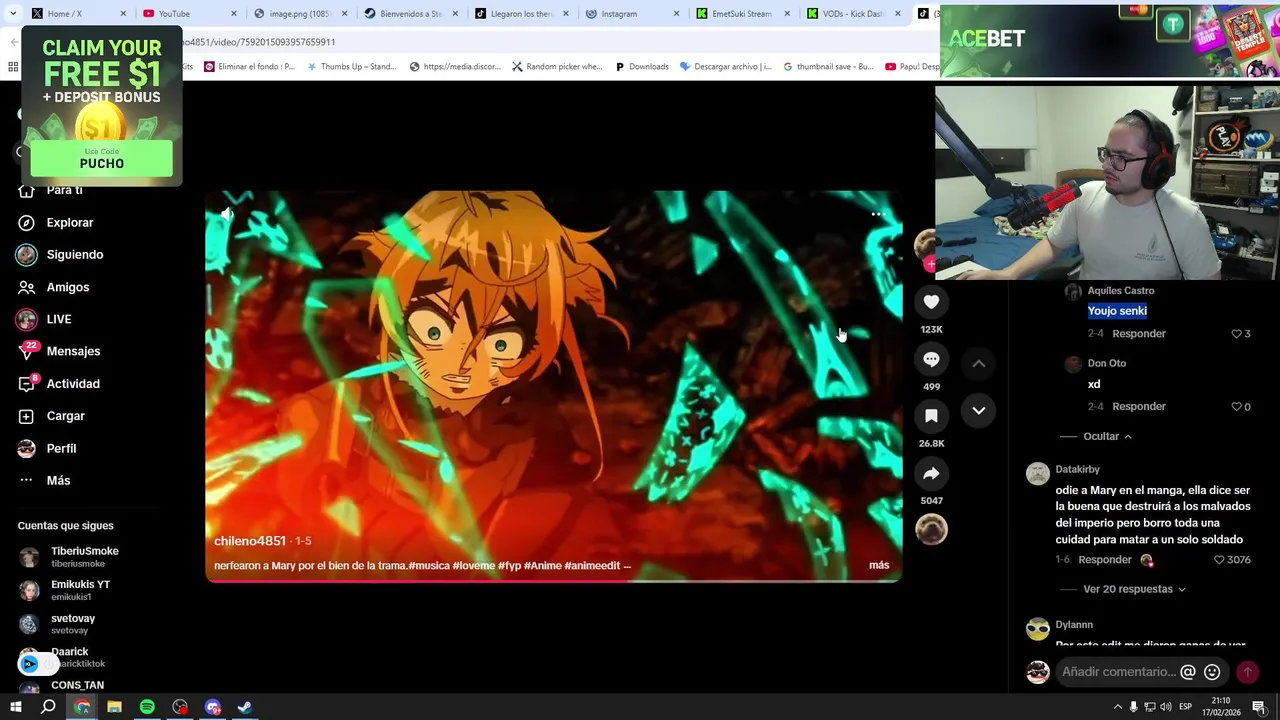Open Thumbs Up bookmark
The image size is (1280, 720).
click(351, 67)
